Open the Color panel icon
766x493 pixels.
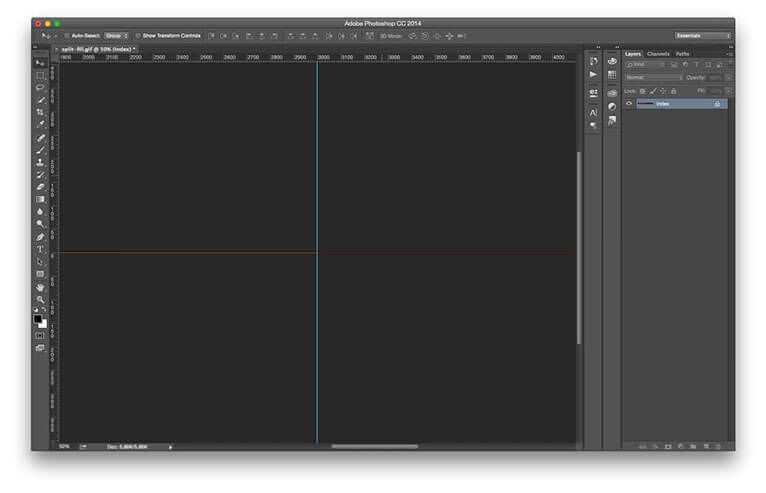click(x=612, y=61)
